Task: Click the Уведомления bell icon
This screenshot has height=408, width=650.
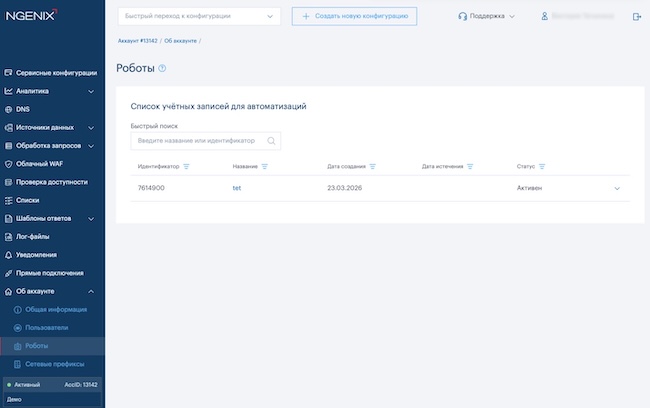Action: click(x=8, y=255)
